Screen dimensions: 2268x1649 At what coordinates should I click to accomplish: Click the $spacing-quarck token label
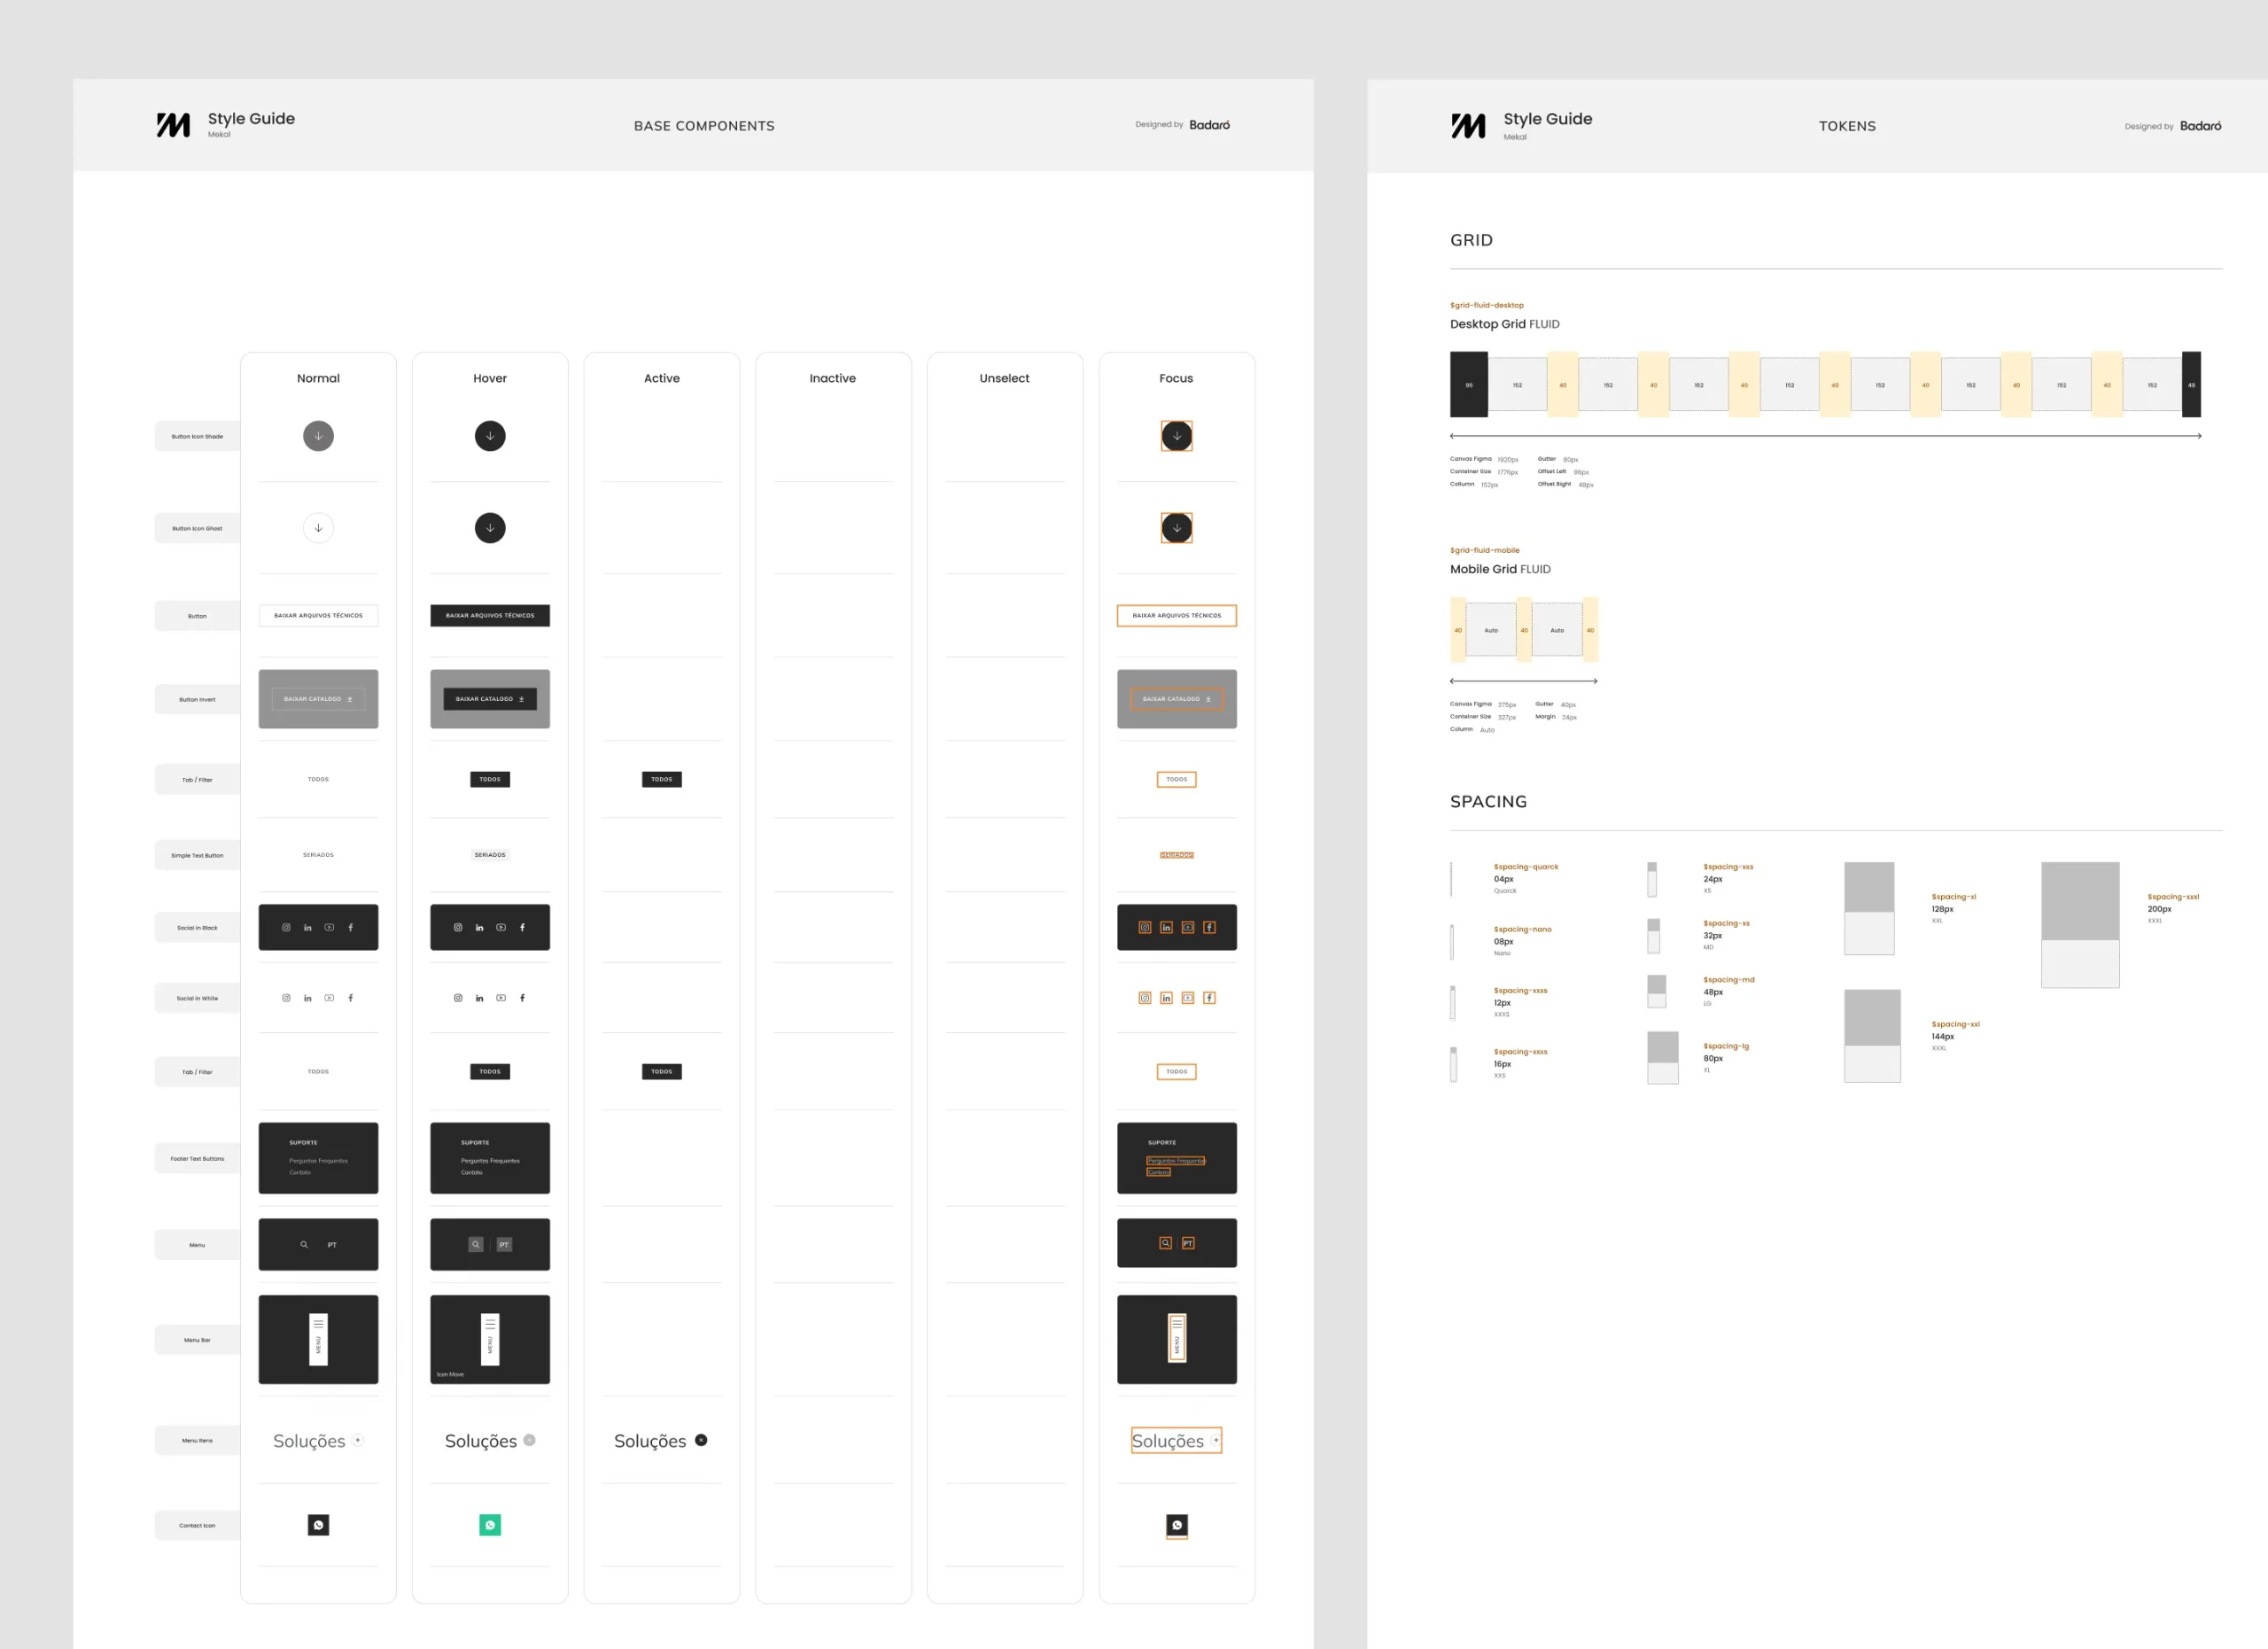[x=1526, y=867]
